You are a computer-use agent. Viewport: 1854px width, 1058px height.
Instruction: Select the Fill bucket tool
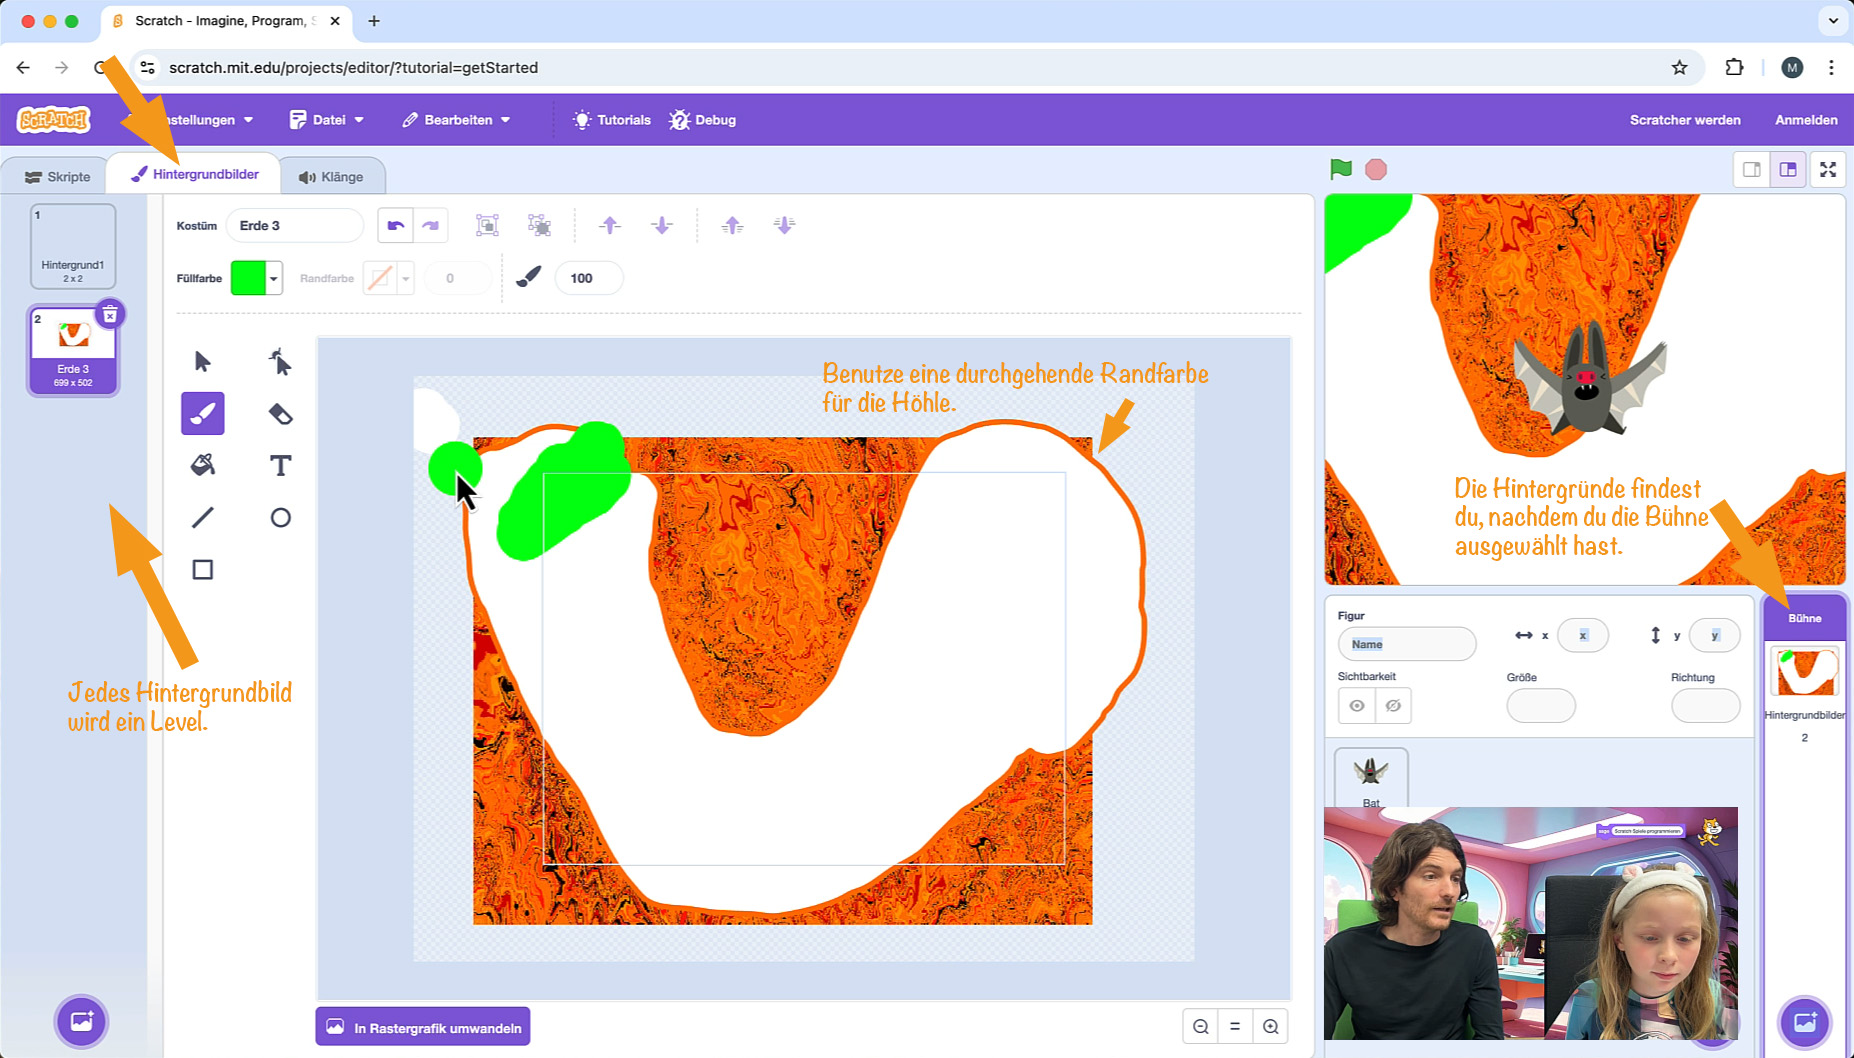pos(202,465)
